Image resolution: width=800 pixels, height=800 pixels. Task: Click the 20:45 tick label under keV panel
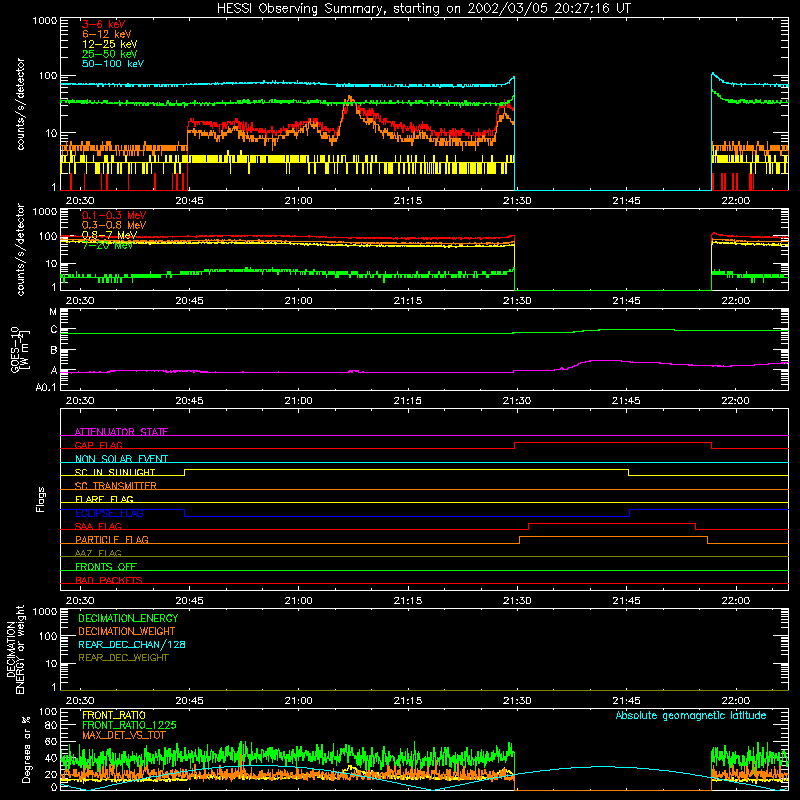189,201
